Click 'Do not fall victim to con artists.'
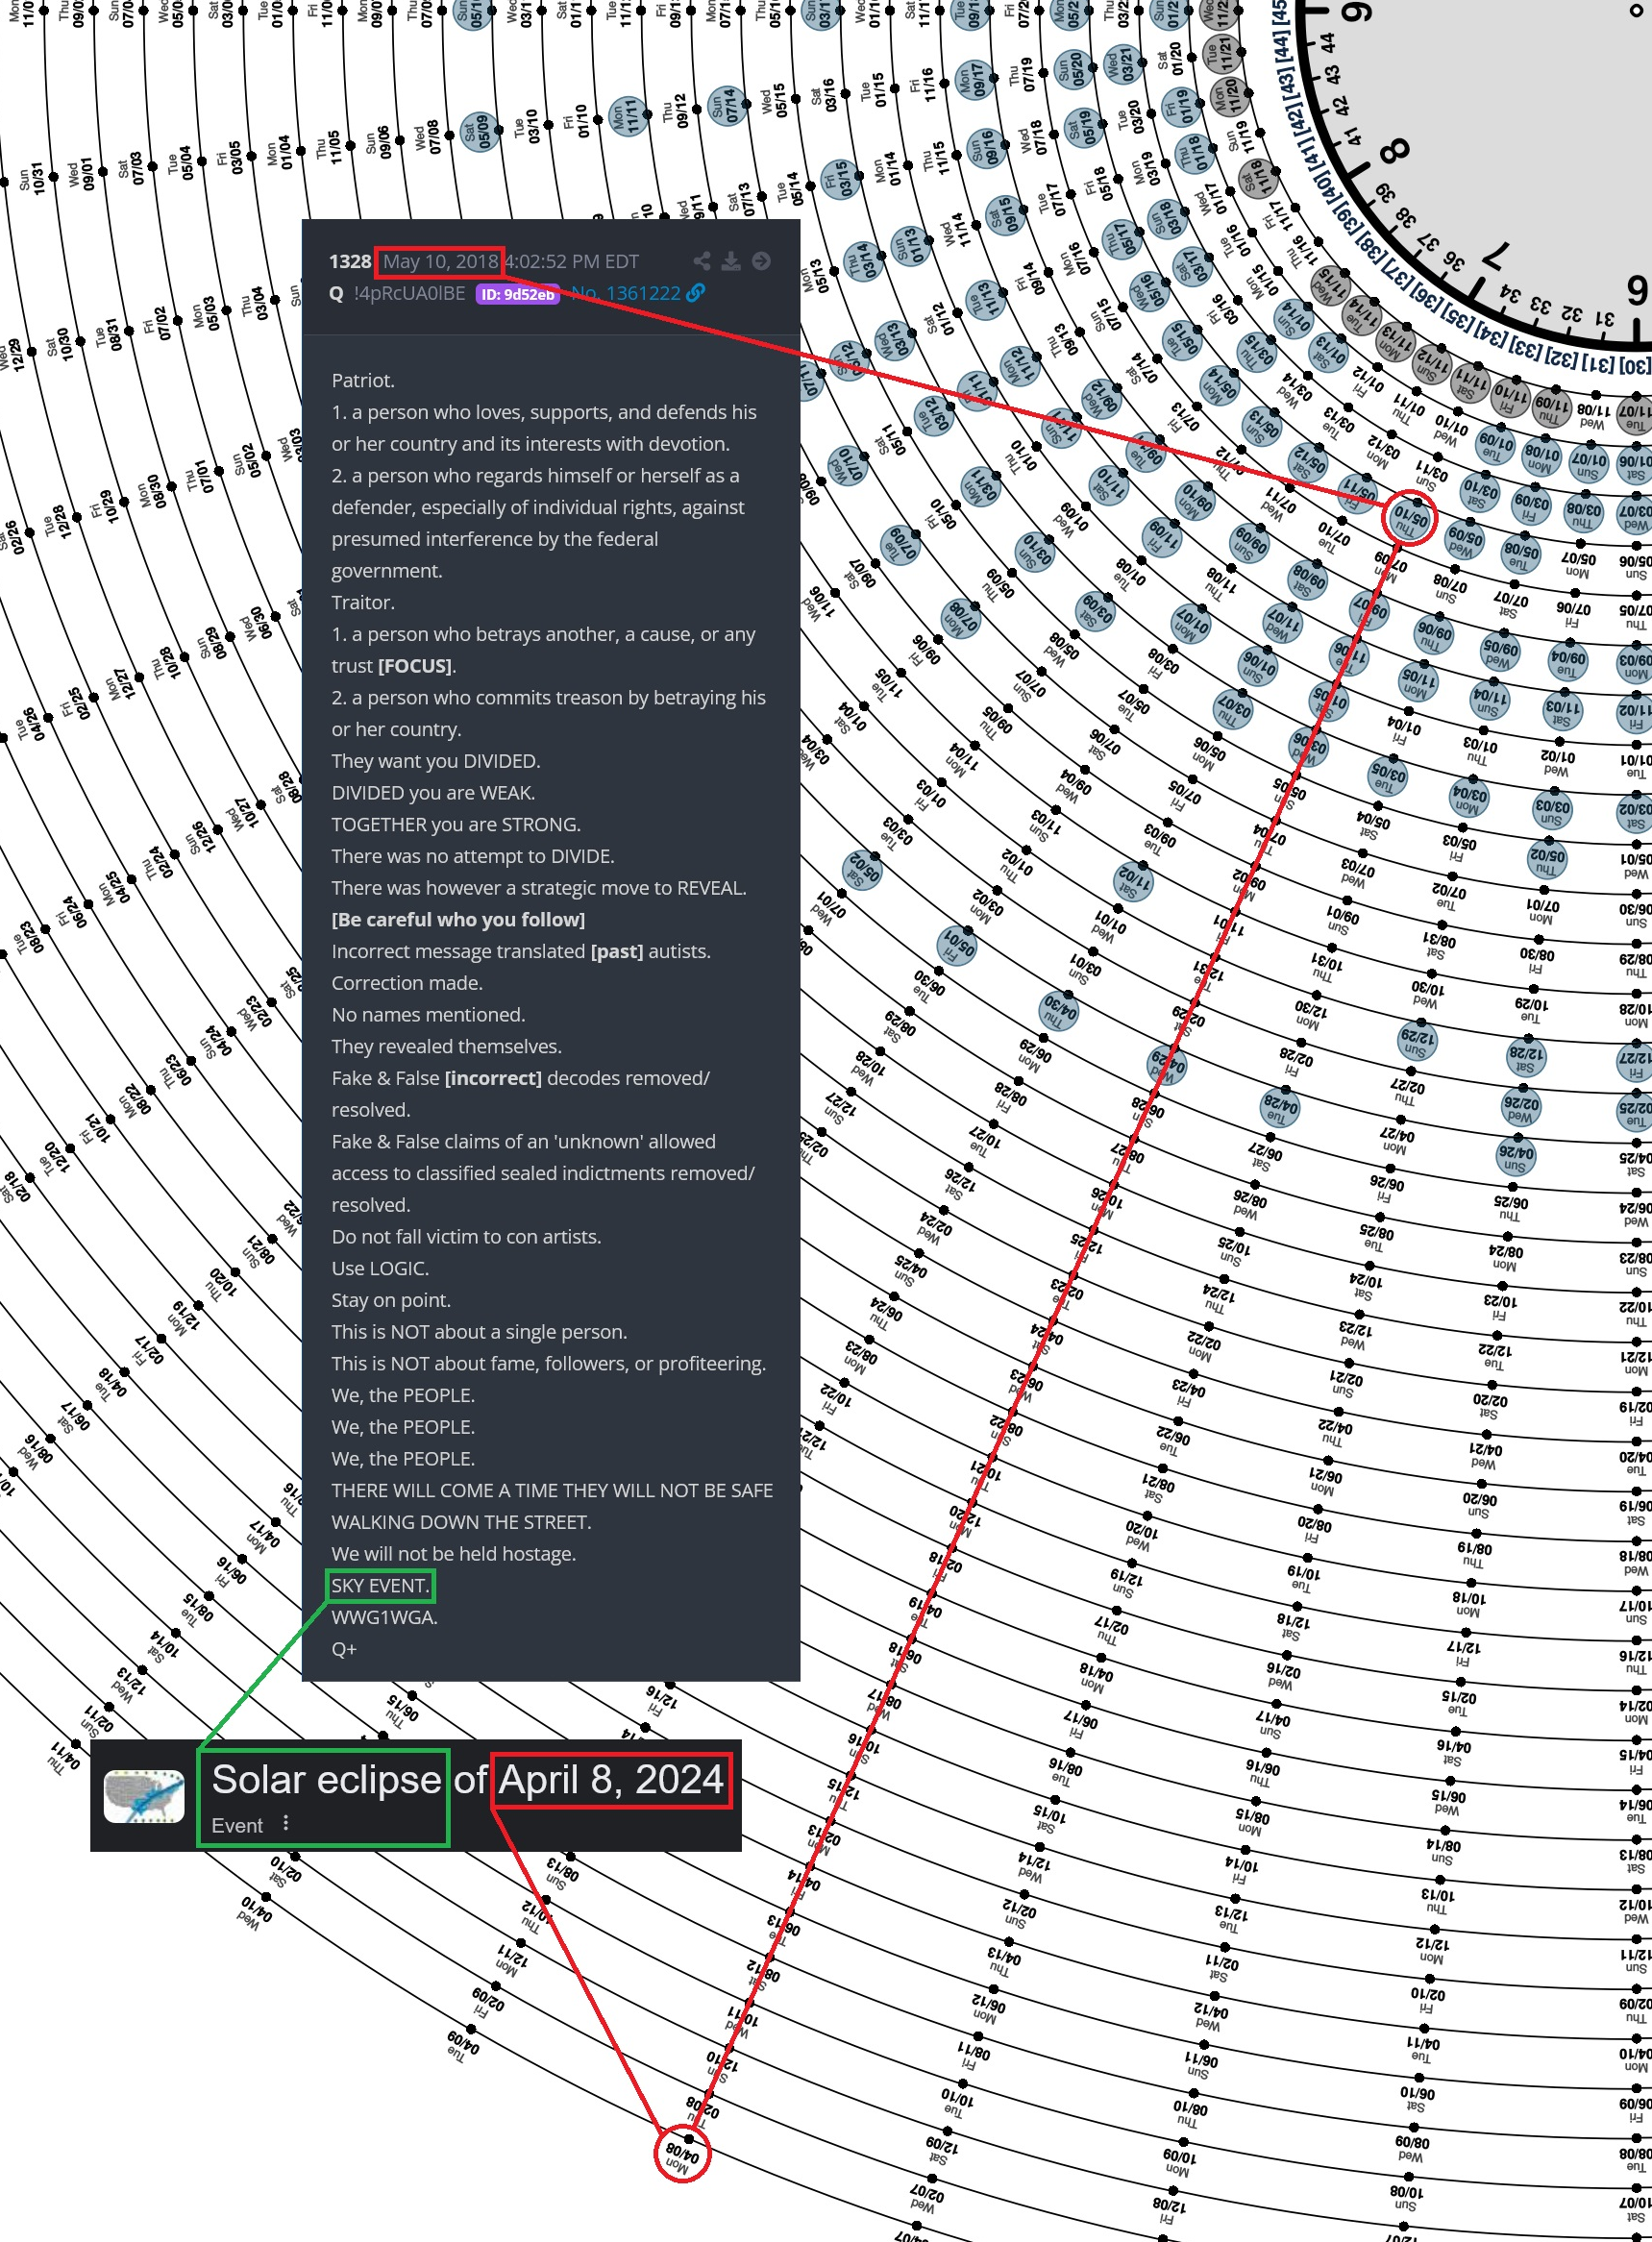The width and height of the screenshot is (1652, 2242). pyautogui.click(x=466, y=1236)
